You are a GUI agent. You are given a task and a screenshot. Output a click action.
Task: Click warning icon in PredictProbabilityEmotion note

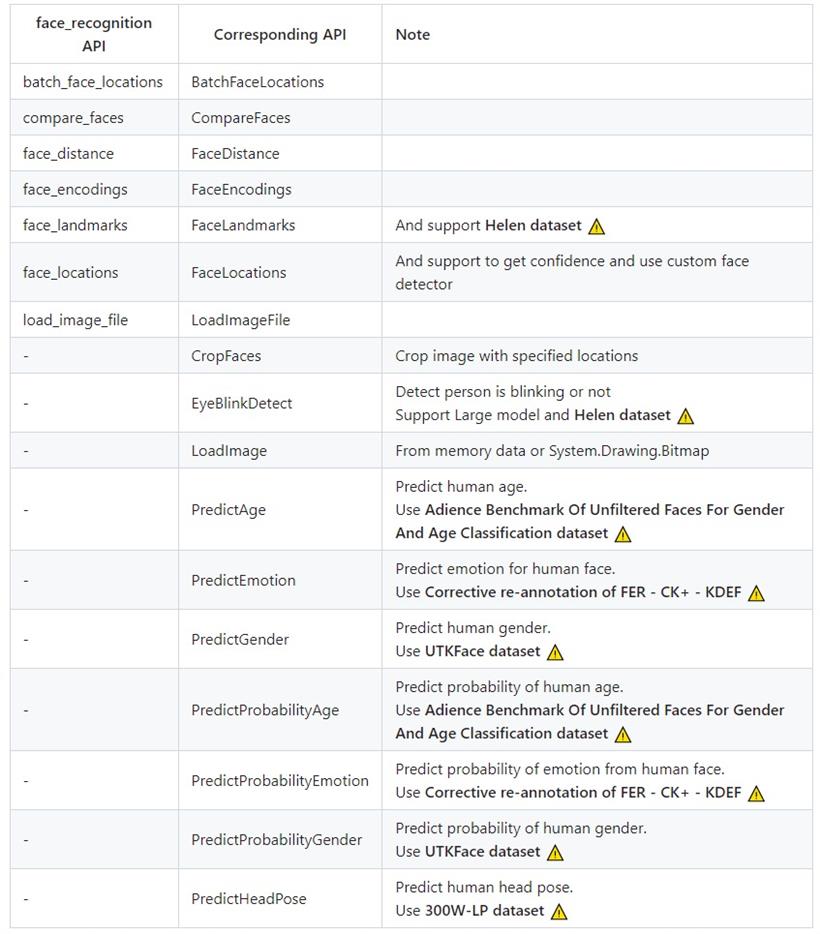pos(756,793)
